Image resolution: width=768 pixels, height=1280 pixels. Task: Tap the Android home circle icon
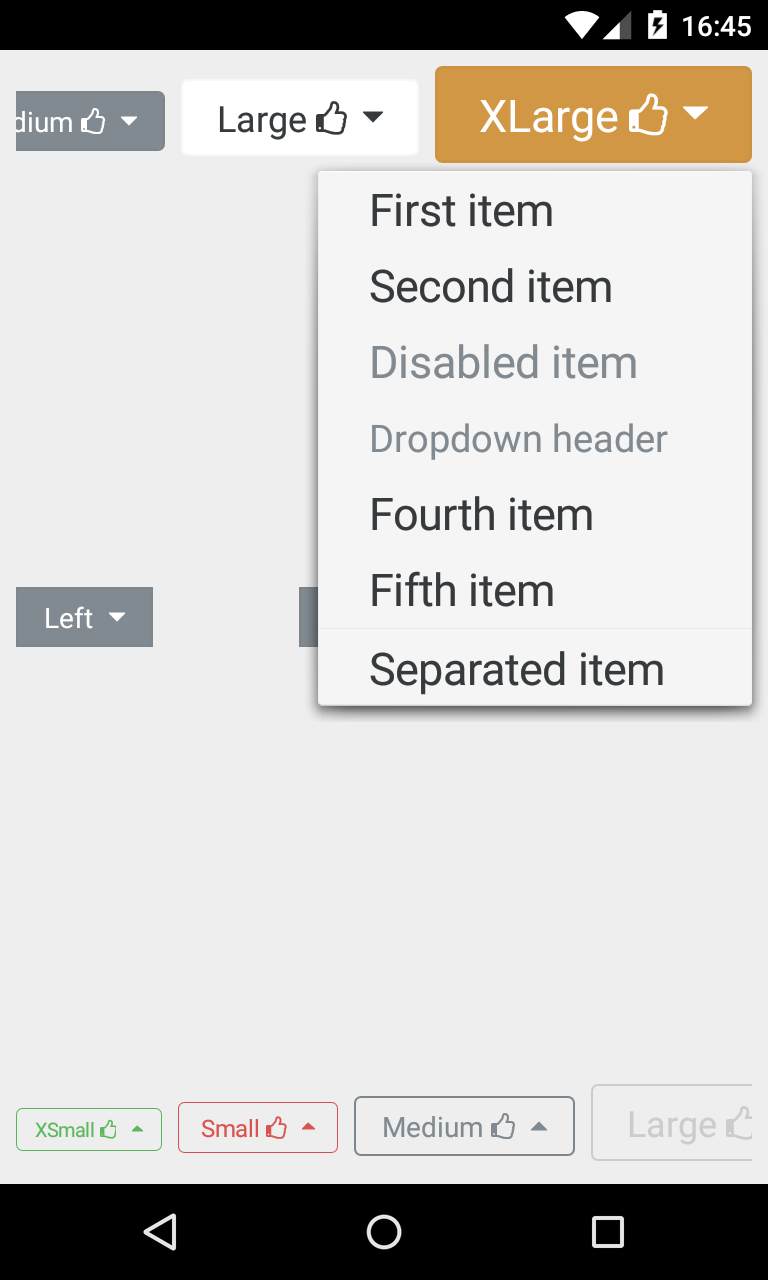384,1232
